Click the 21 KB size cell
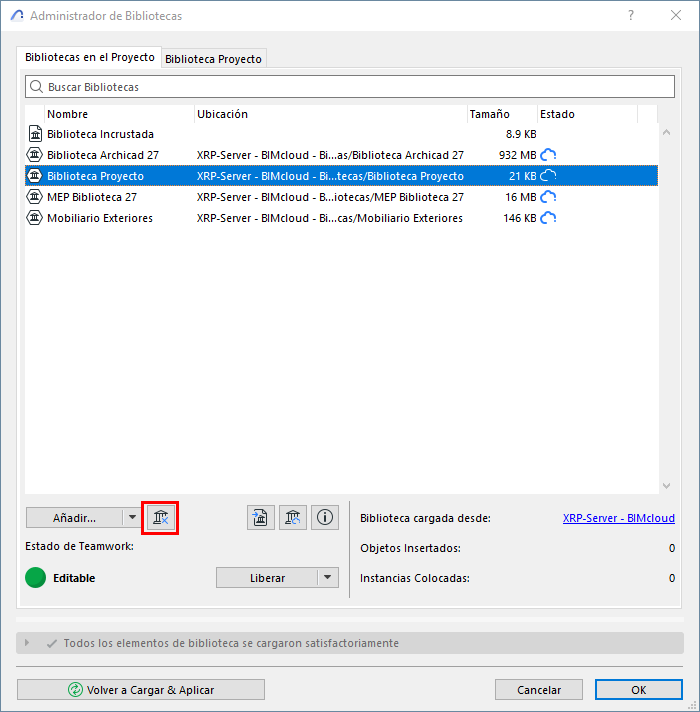Screen dimensions: 700x712 (x=523, y=176)
